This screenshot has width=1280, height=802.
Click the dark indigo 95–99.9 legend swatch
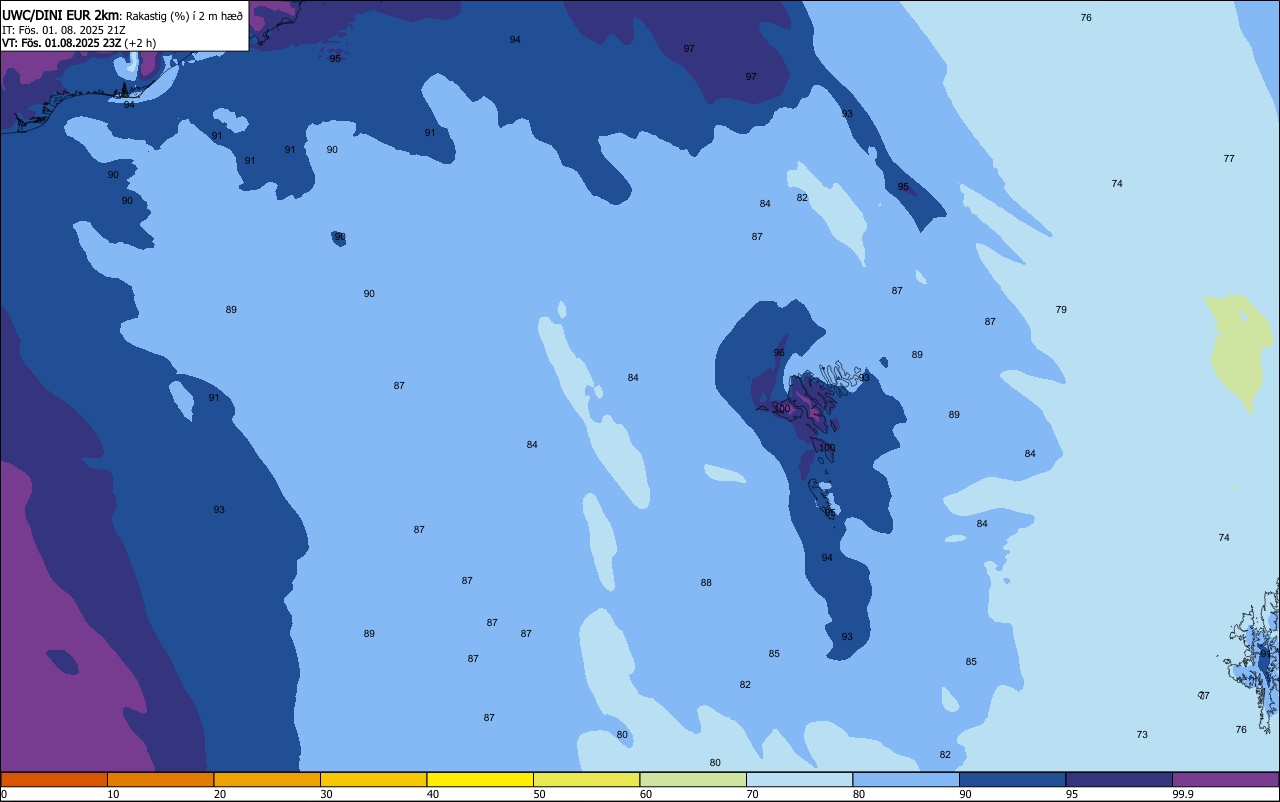[1119, 779]
